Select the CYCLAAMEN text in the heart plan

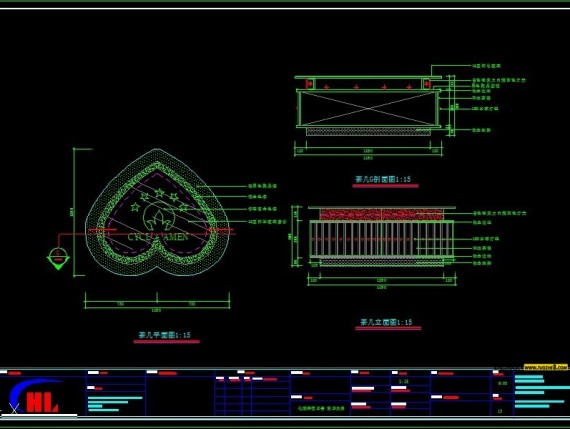pos(158,237)
